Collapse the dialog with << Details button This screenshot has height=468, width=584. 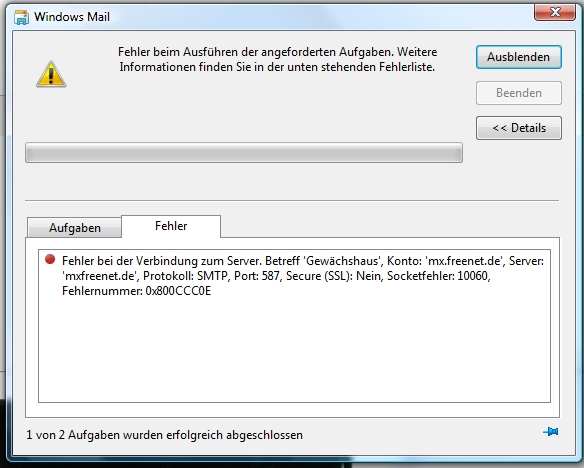tap(519, 128)
